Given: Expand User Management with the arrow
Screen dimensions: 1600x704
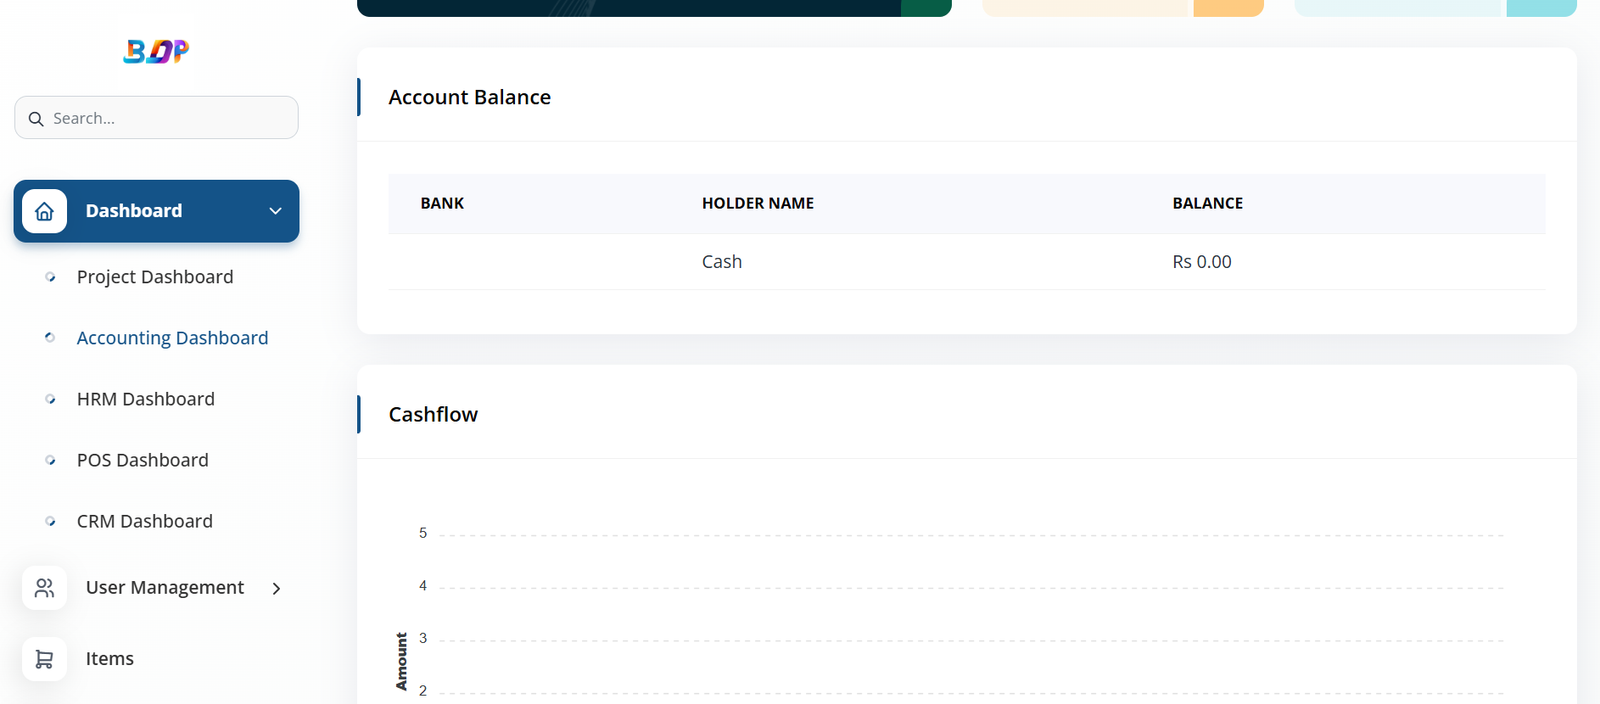Looking at the screenshot, I should (x=276, y=588).
